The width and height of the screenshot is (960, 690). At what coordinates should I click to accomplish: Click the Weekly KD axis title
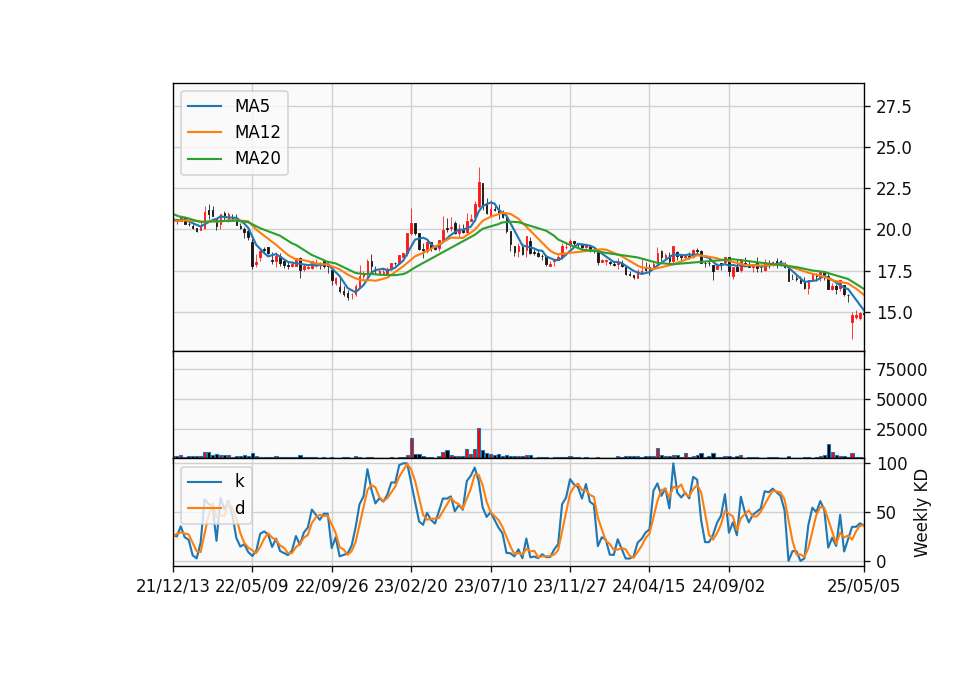pos(921,513)
